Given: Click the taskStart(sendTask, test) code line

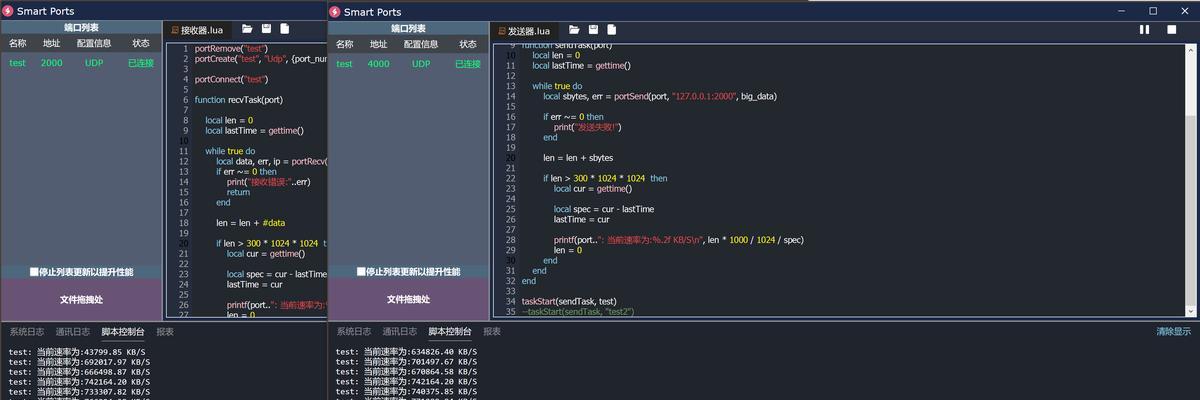Looking at the screenshot, I should point(569,301).
